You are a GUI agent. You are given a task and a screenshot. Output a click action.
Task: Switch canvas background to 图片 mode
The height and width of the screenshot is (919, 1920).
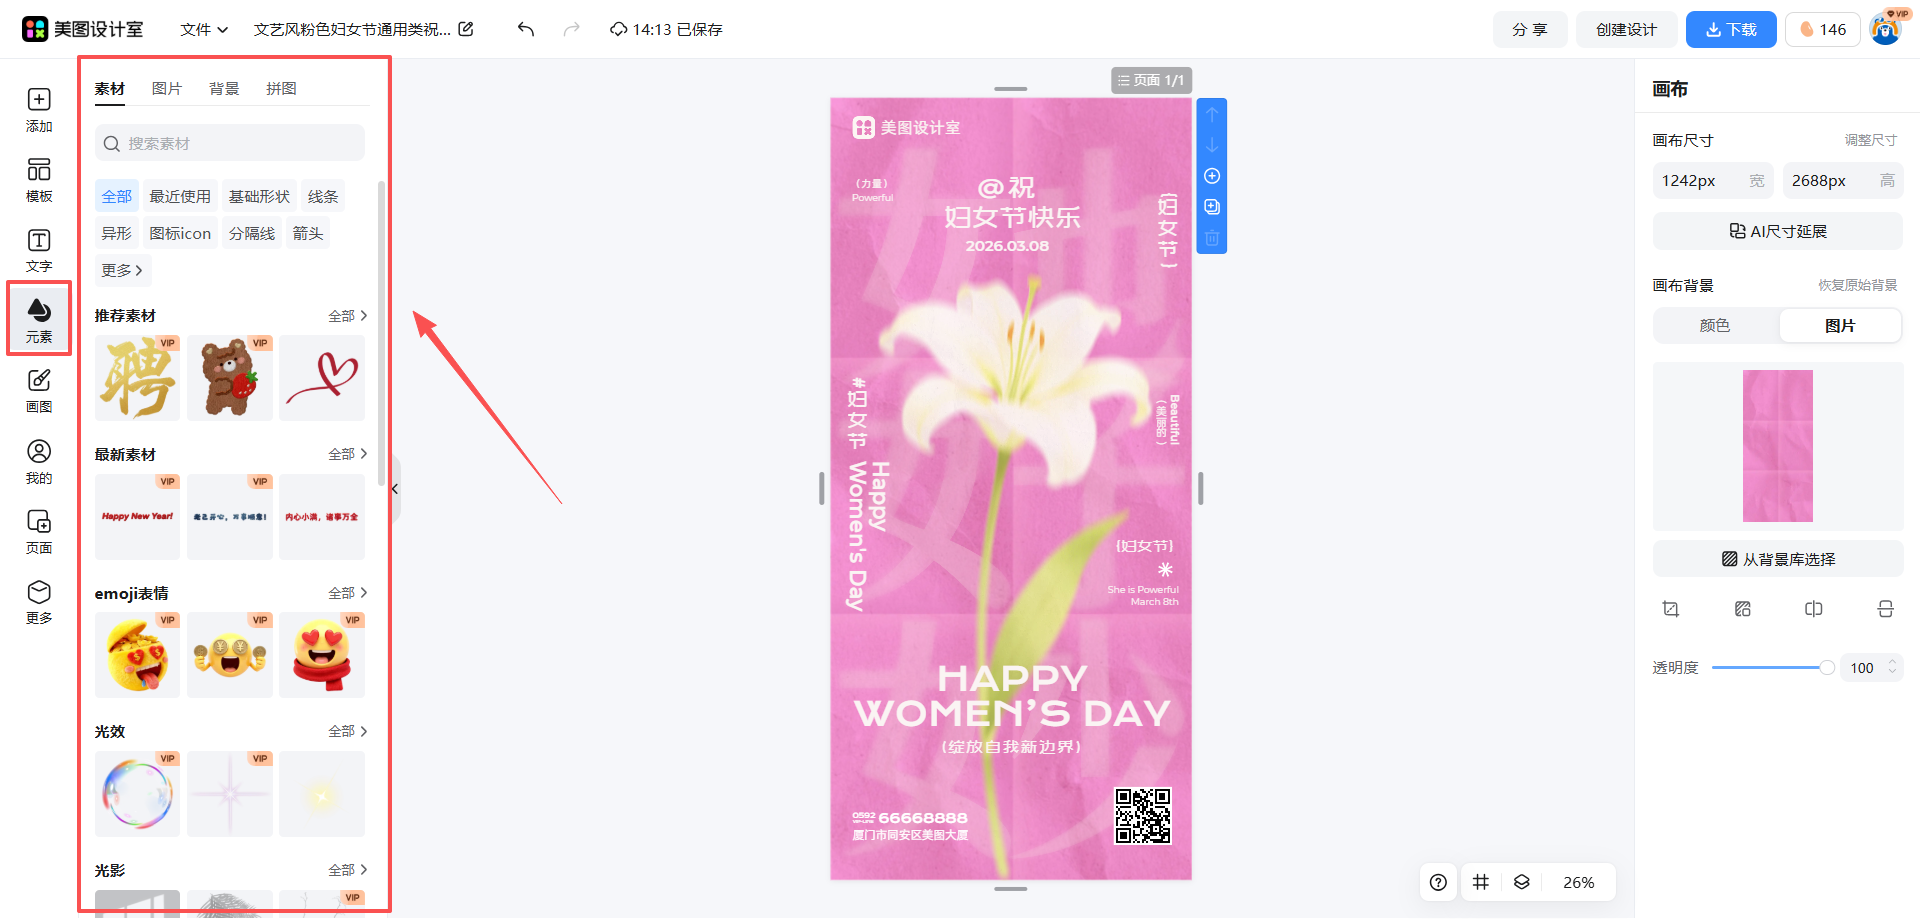tap(1839, 326)
